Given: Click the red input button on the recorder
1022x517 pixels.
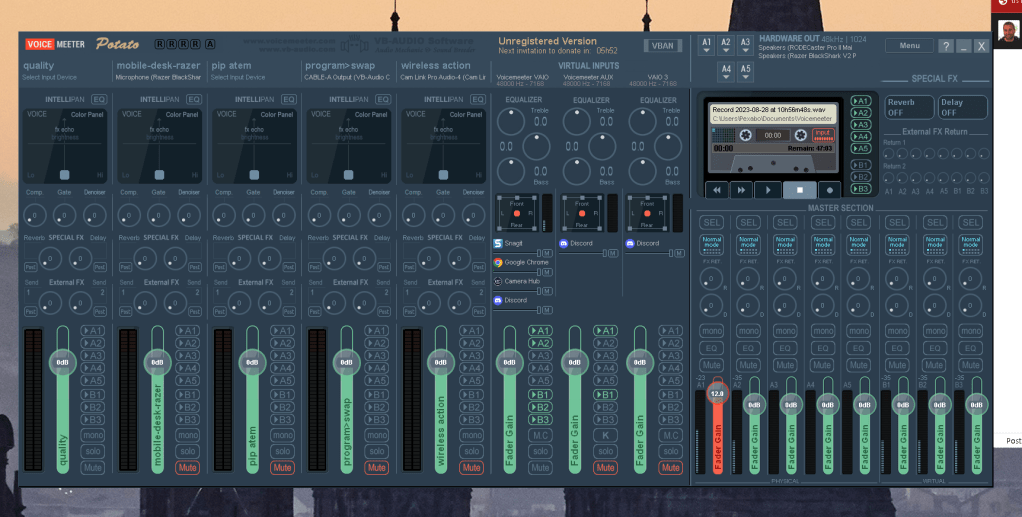Looking at the screenshot, I should (823, 134).
